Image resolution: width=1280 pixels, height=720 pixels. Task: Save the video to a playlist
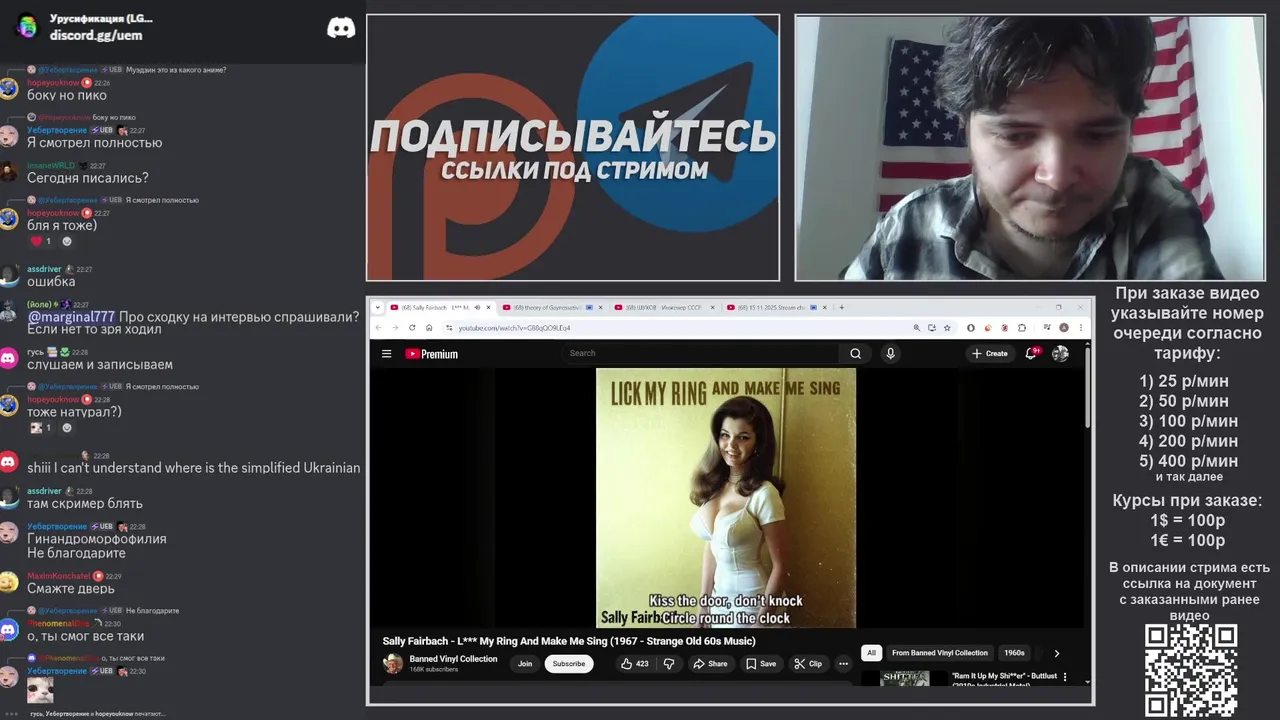(x=761, y=663)
